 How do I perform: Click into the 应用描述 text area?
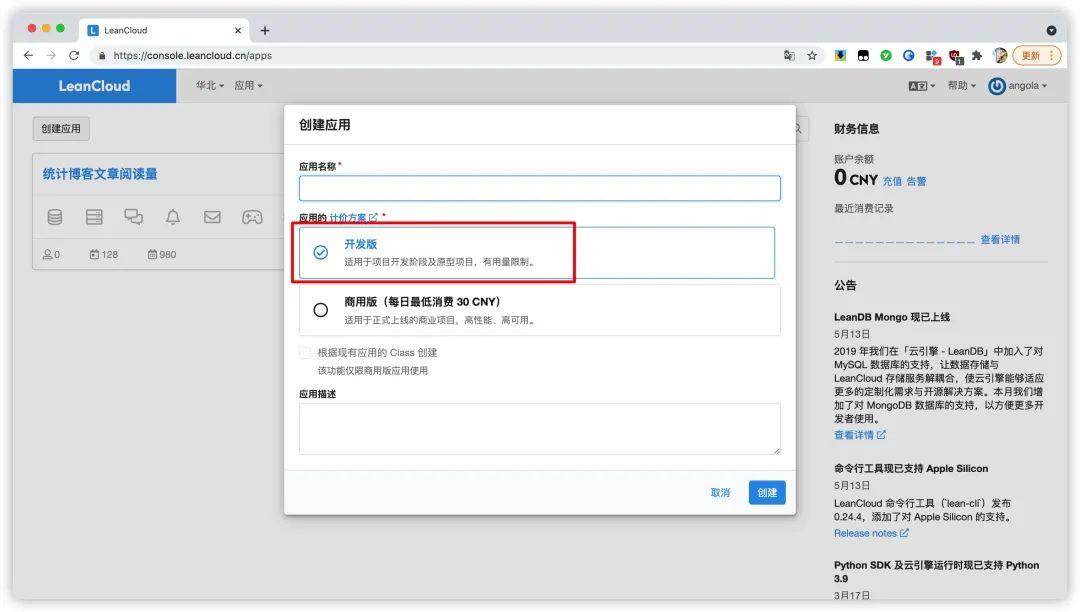539,429
